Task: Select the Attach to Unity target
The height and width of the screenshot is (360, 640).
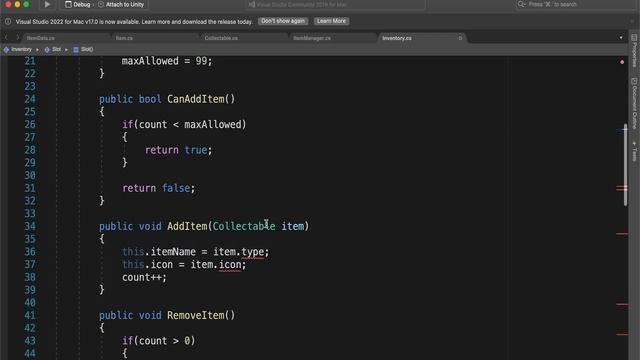Action: pos(121,4)
